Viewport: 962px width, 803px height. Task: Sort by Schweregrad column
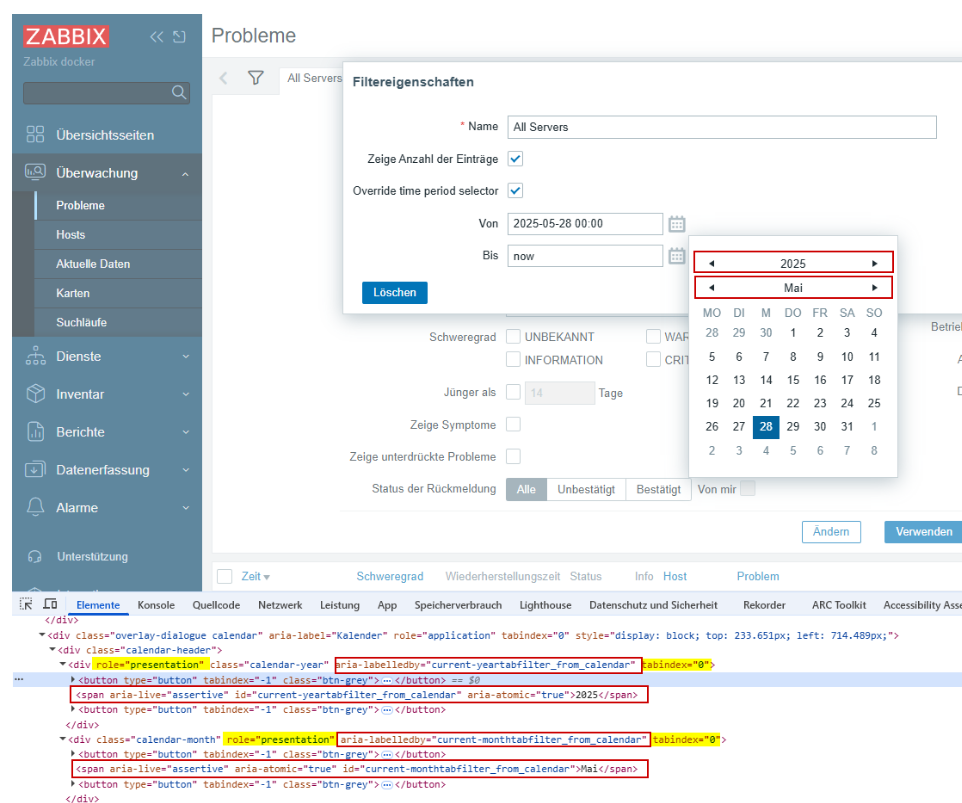pos(390,576)
